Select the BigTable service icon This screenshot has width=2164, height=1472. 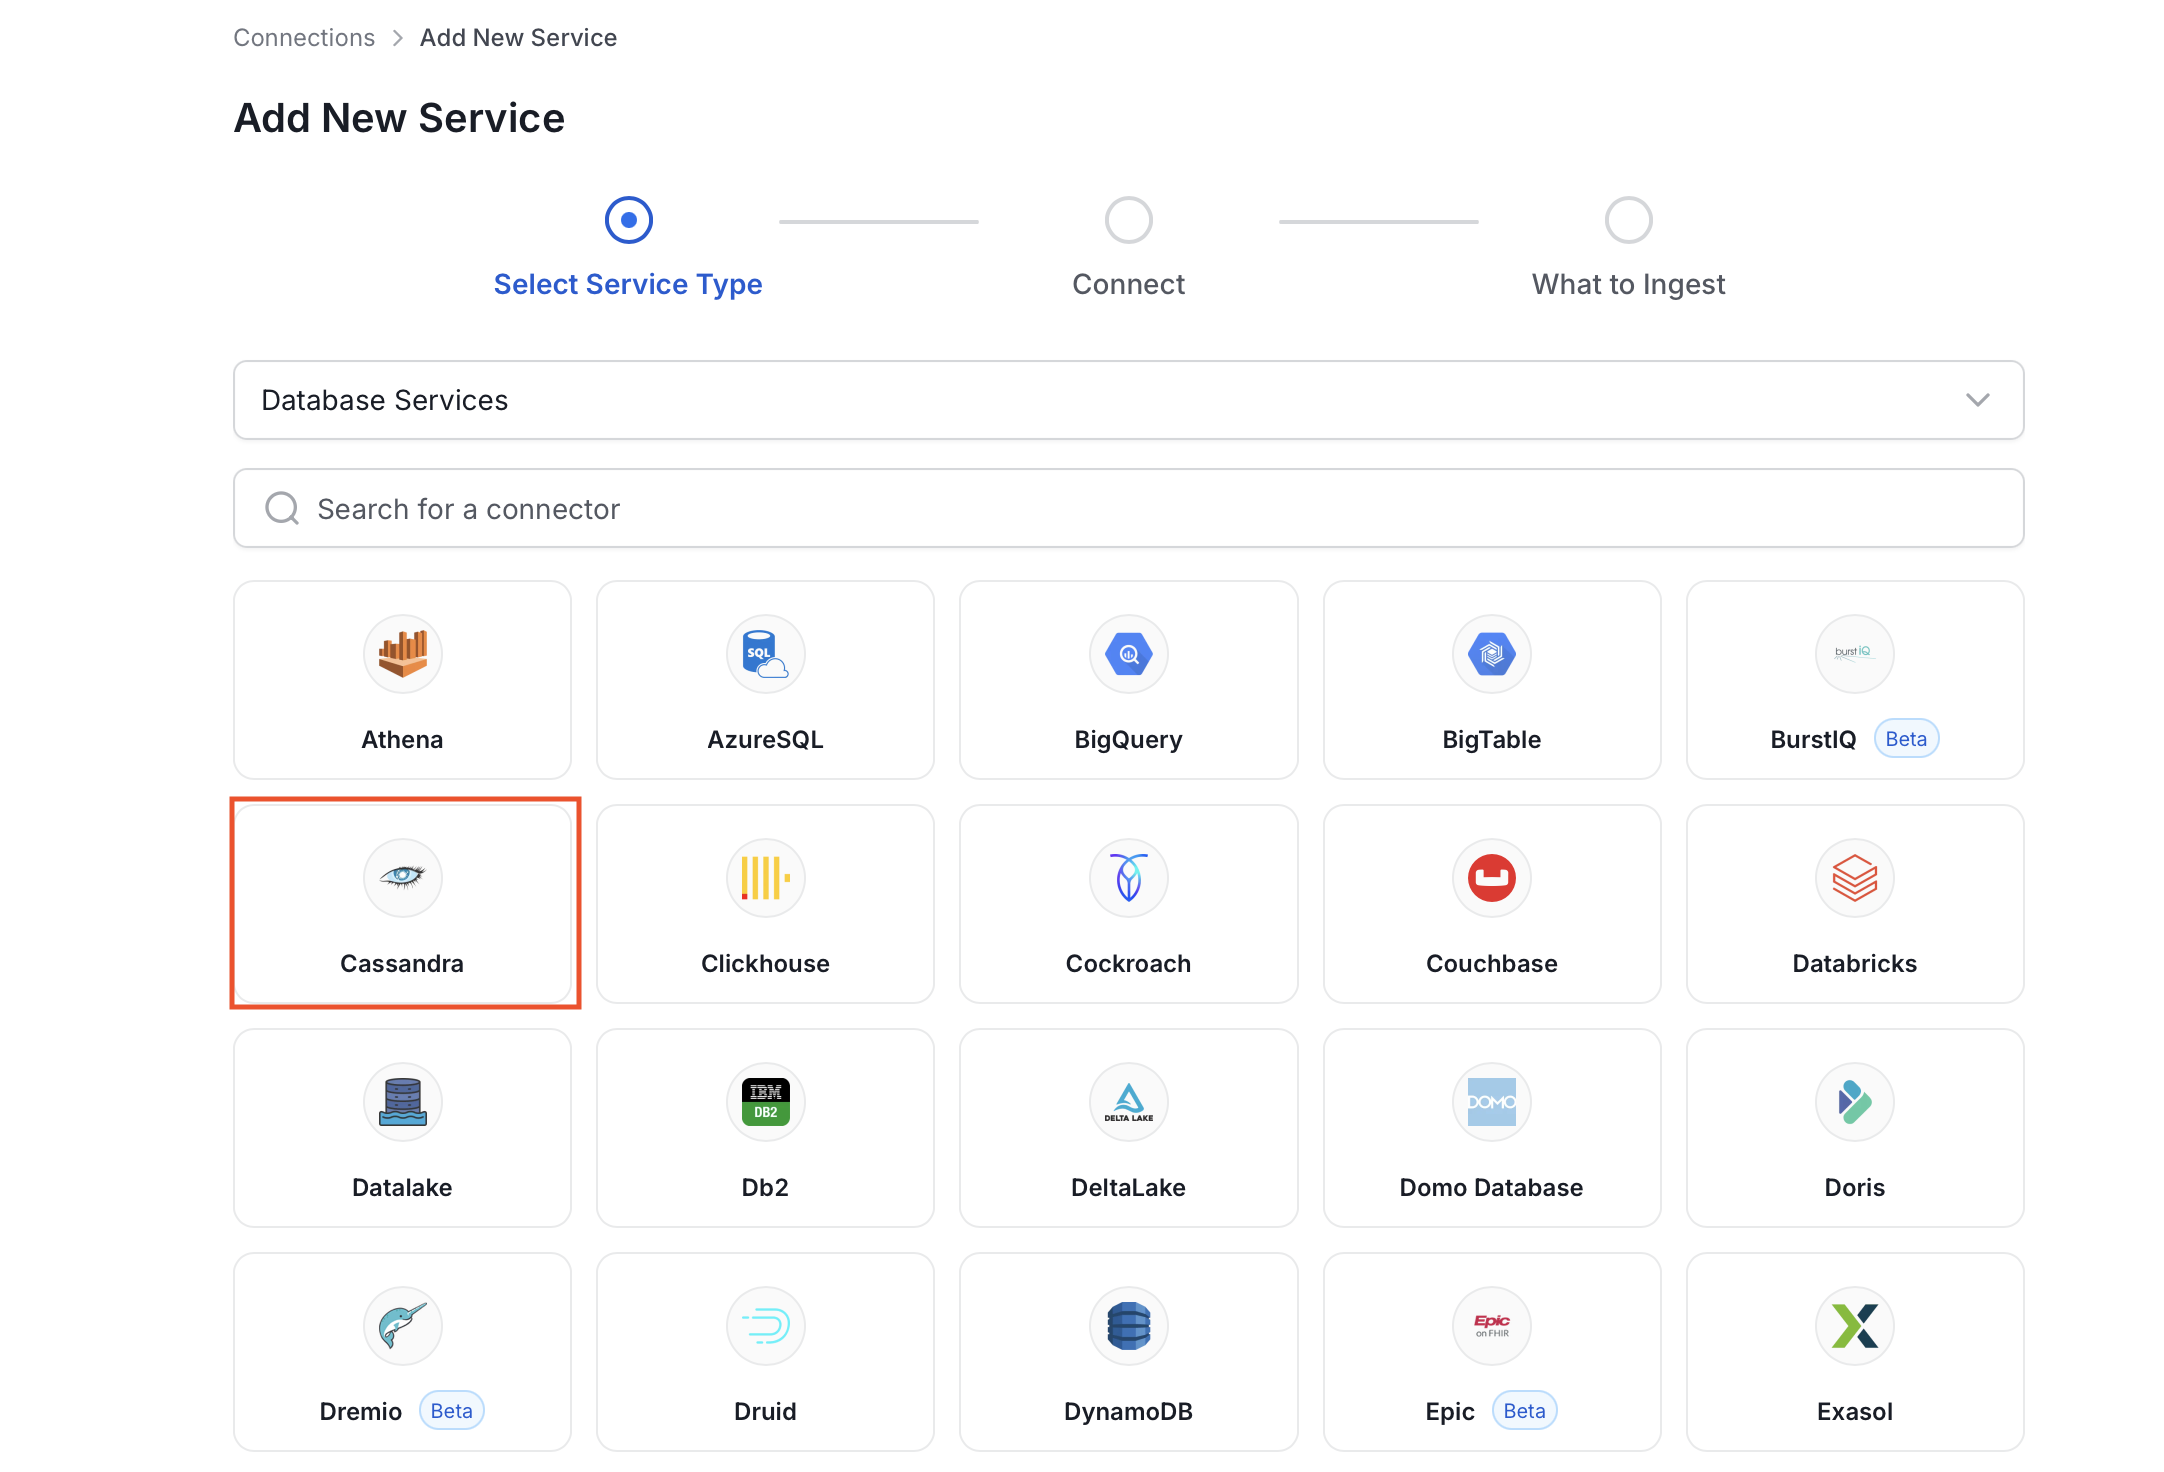point(1492,654)
